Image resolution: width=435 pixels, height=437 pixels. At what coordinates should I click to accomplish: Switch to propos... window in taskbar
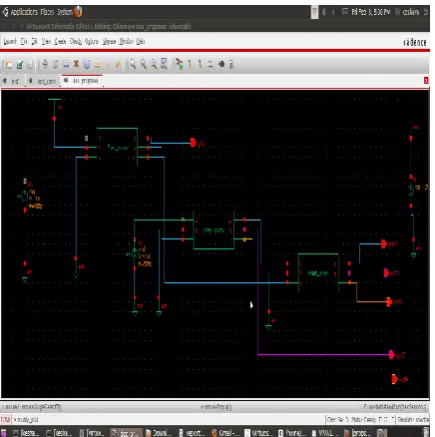pos(358,433)
